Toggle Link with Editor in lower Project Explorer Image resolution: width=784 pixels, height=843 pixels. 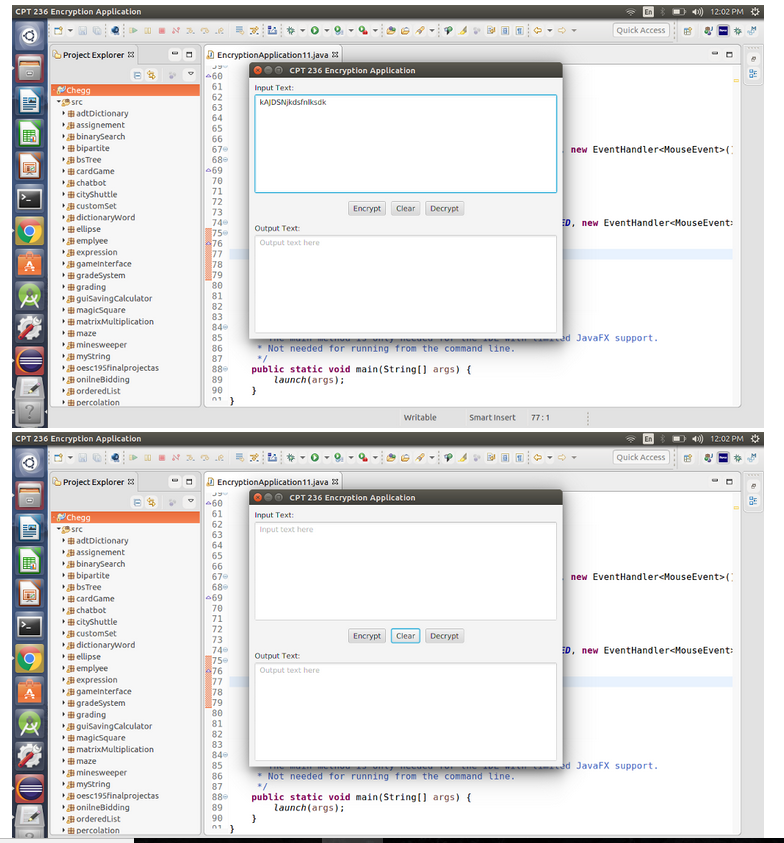152,502
